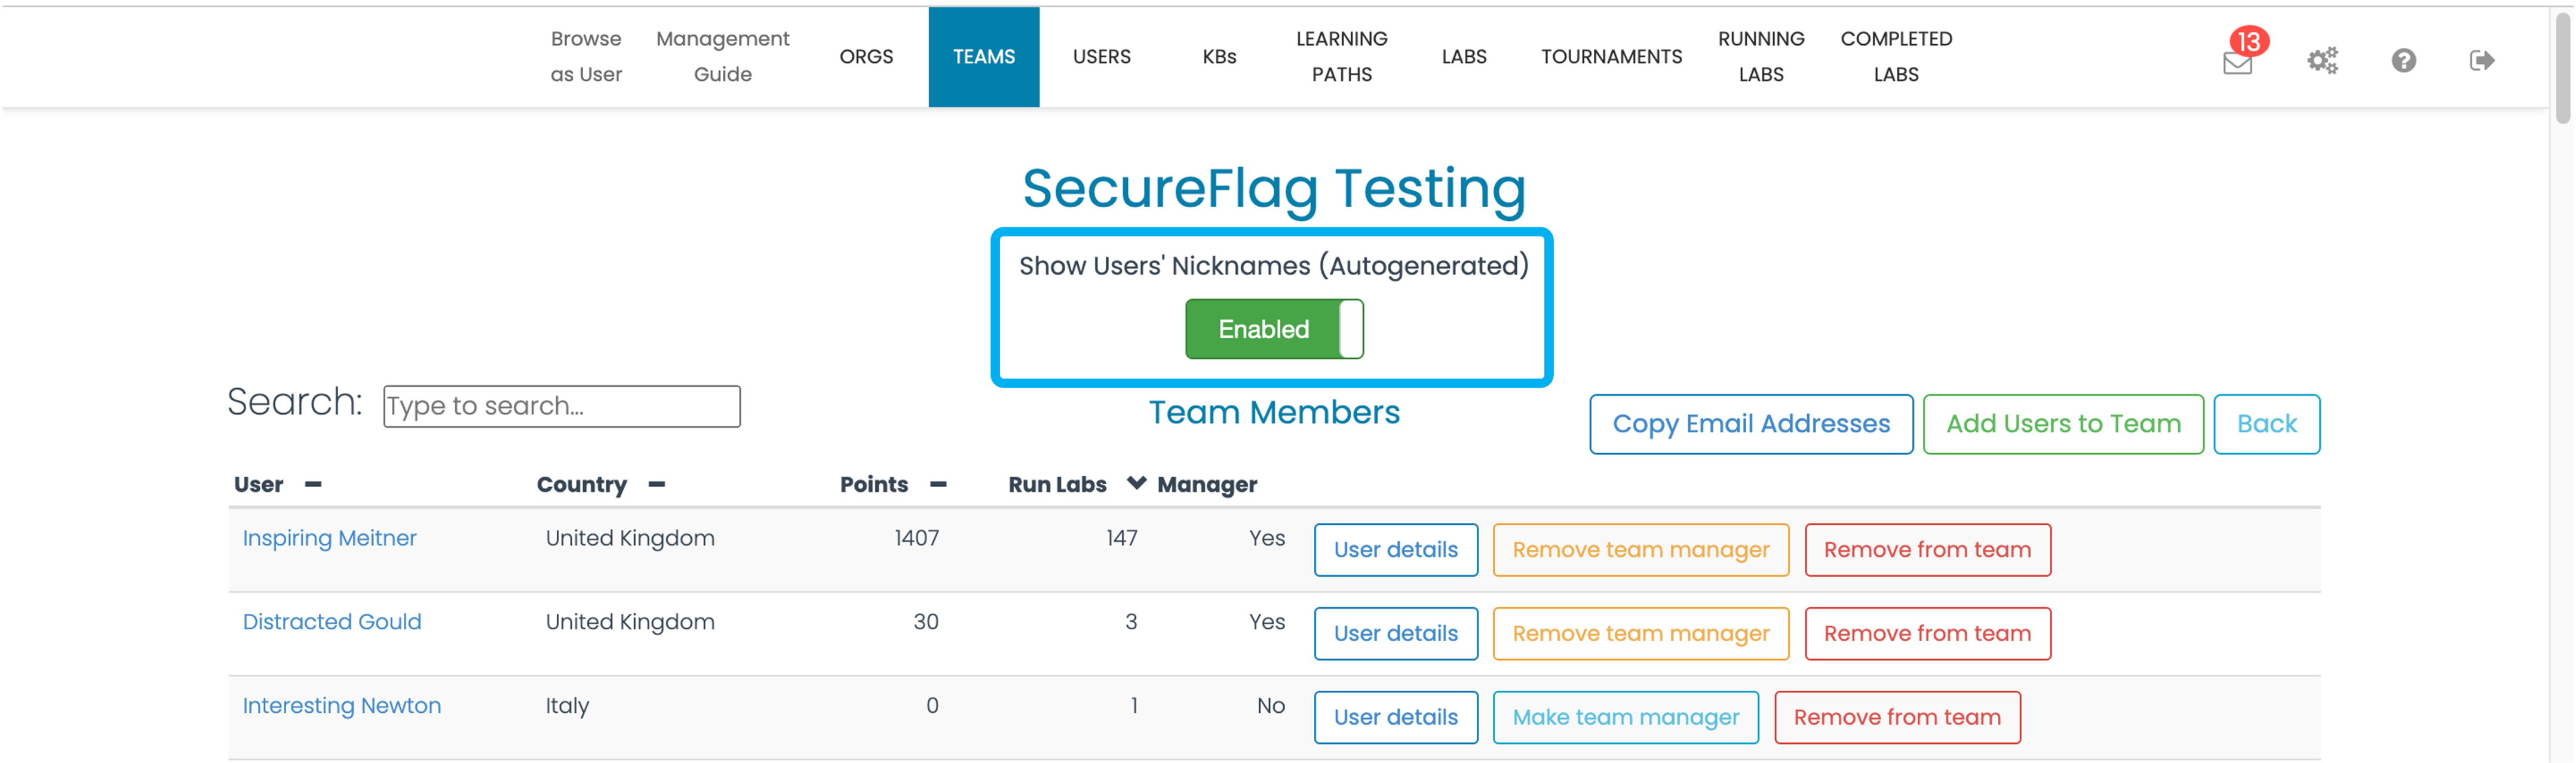
Task: Toggle Run Labs sort chevron
Action: tap(1136, 483)
